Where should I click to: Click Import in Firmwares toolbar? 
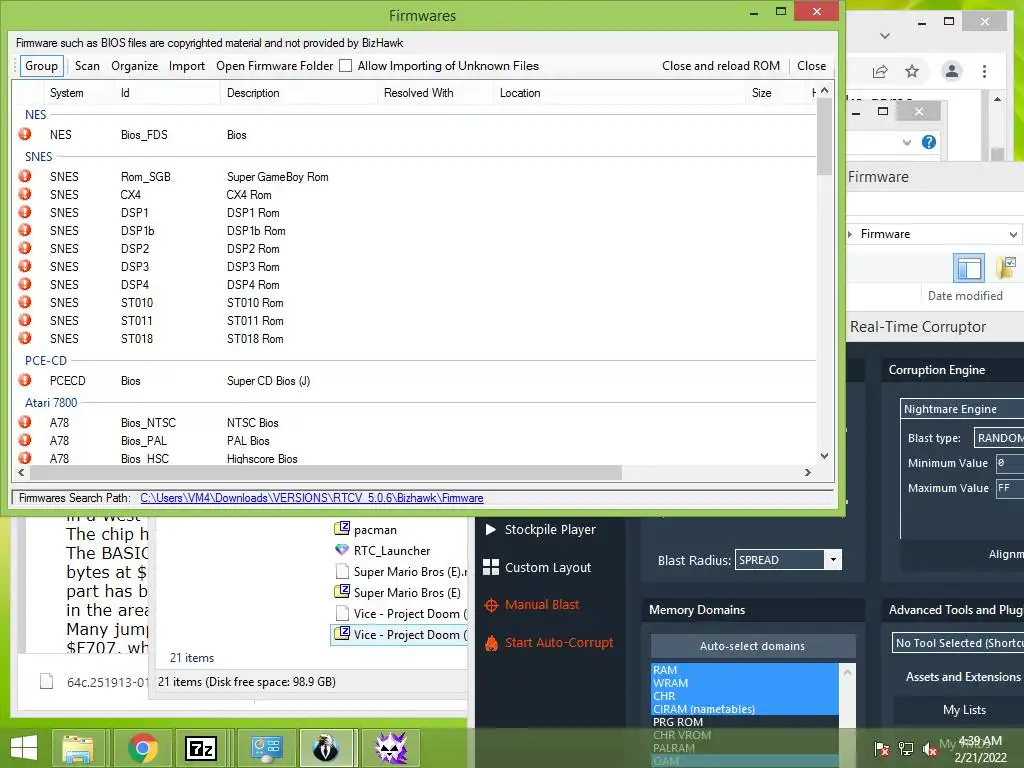187,65
